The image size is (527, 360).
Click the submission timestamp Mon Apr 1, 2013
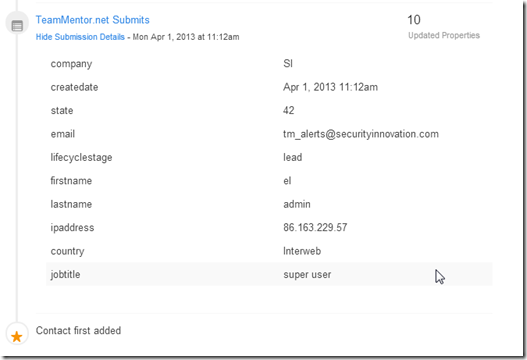[186, 37]
